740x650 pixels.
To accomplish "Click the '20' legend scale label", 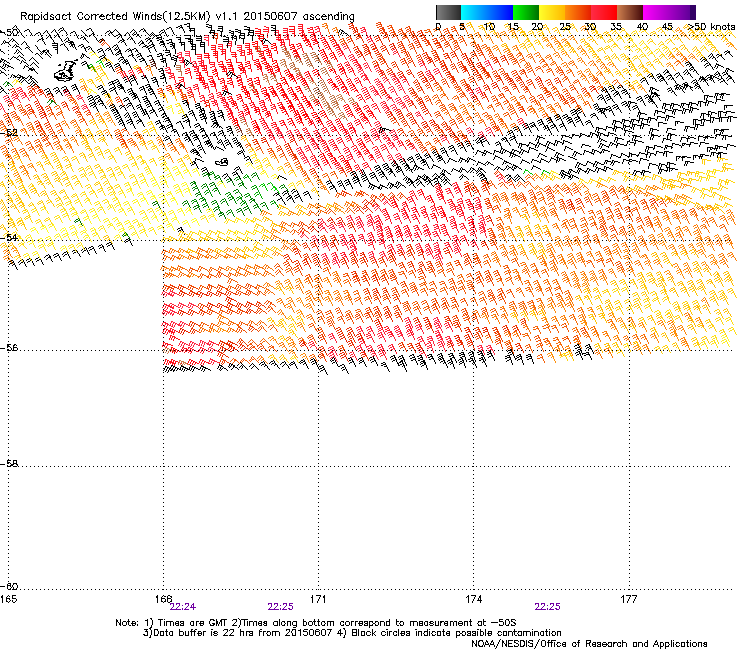I will [x=537, y=27].
